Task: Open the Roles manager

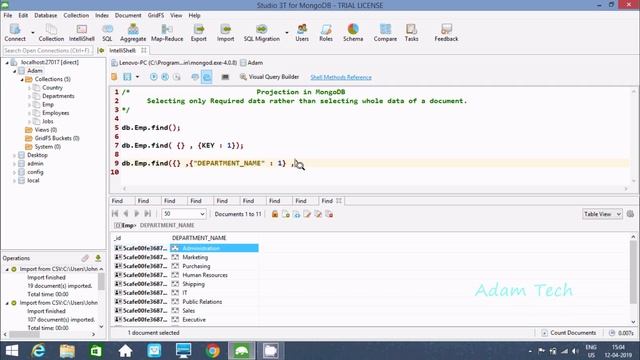Action: tap(326, 32)
